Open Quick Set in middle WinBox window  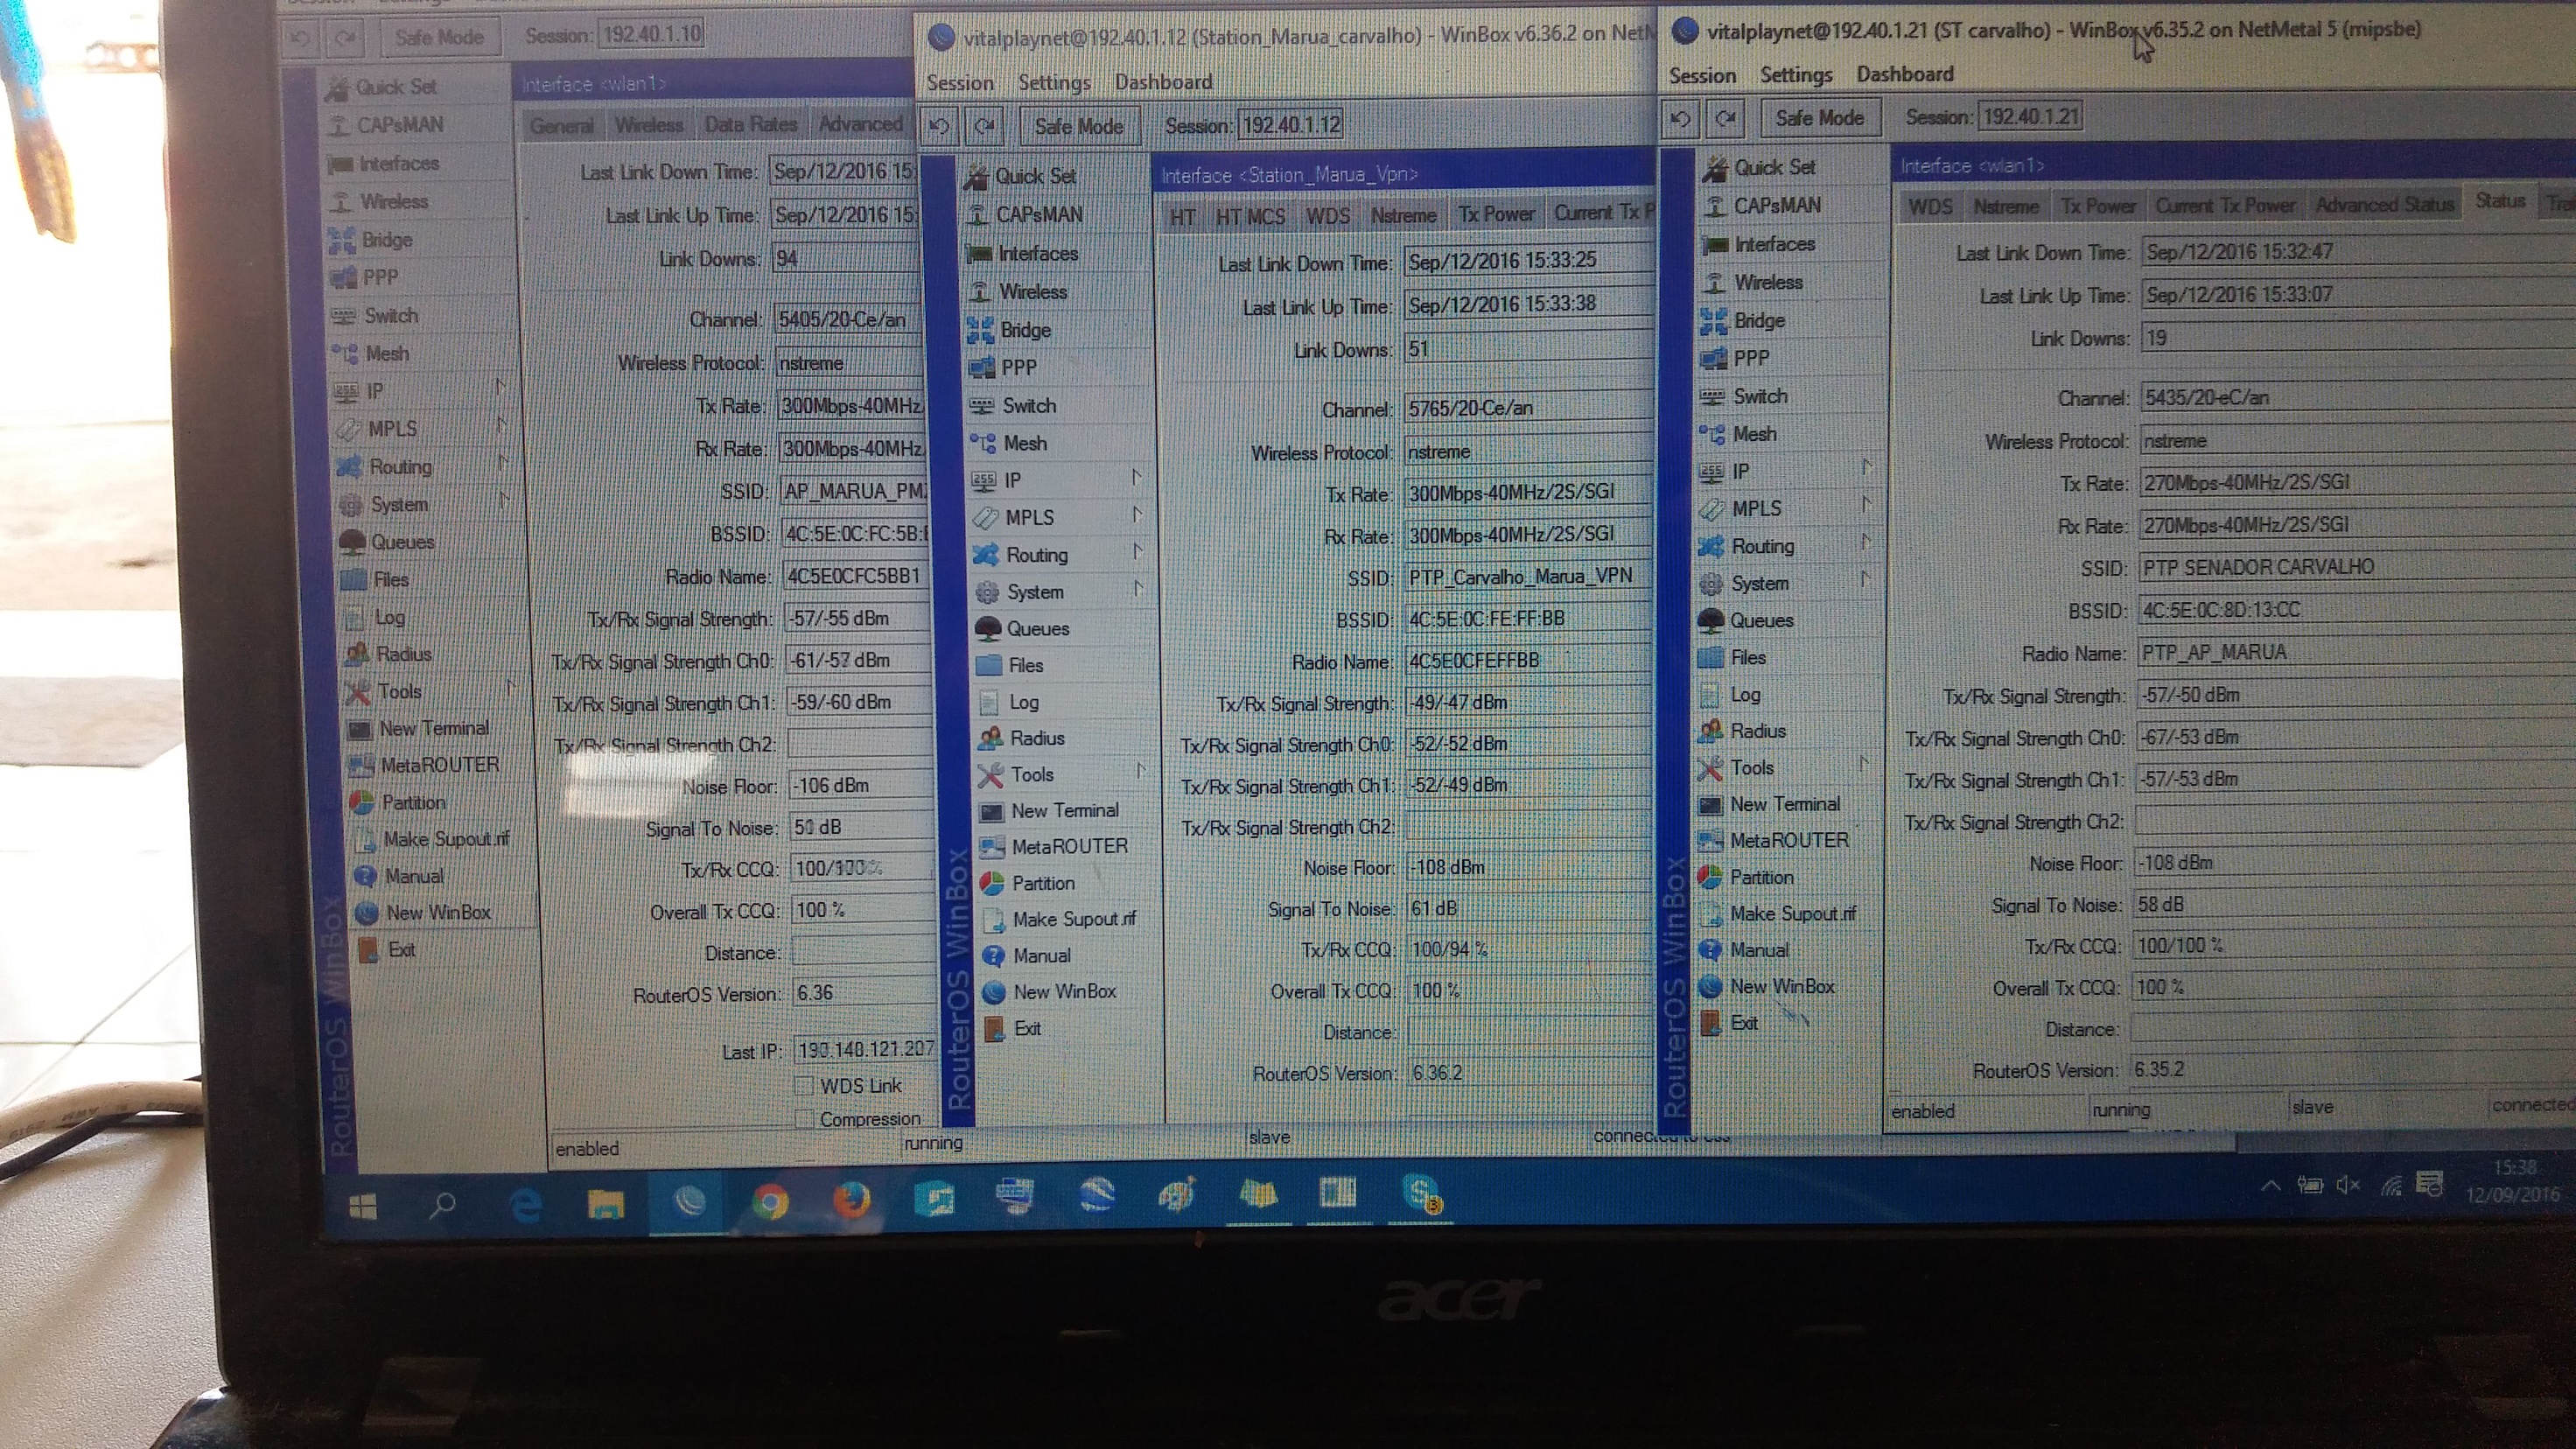tap(1022, 176)
